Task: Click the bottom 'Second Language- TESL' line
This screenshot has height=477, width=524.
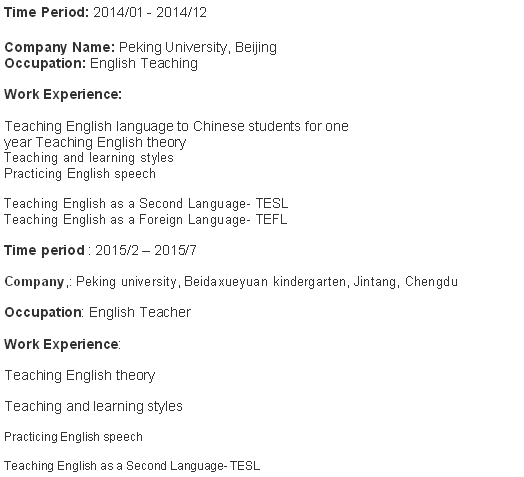Action: pyautogui.click(x=132, y=466)
